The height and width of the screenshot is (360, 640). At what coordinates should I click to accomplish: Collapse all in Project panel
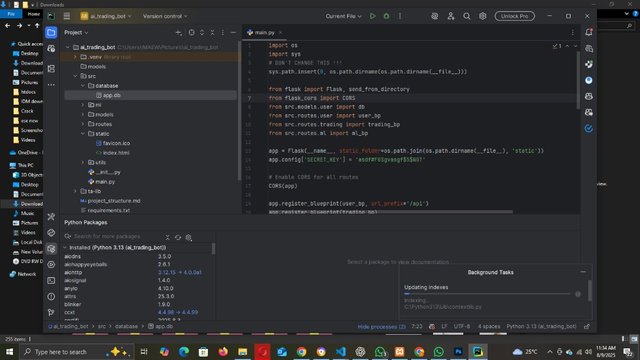point(212,33)
